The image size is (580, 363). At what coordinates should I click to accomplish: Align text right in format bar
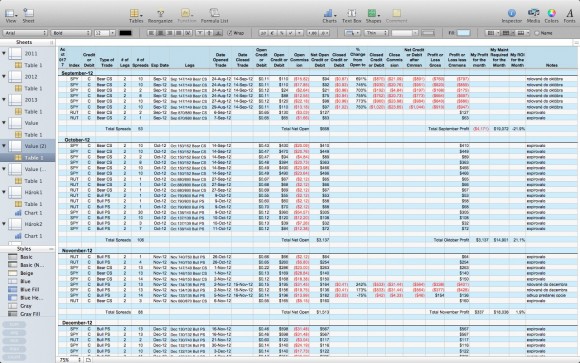[170, 33]
